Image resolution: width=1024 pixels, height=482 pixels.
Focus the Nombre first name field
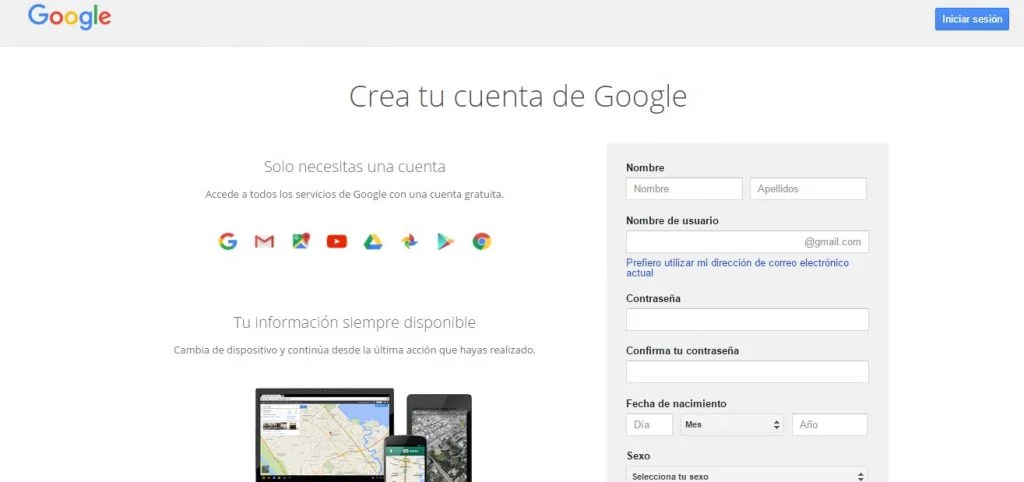pos(684,189)
